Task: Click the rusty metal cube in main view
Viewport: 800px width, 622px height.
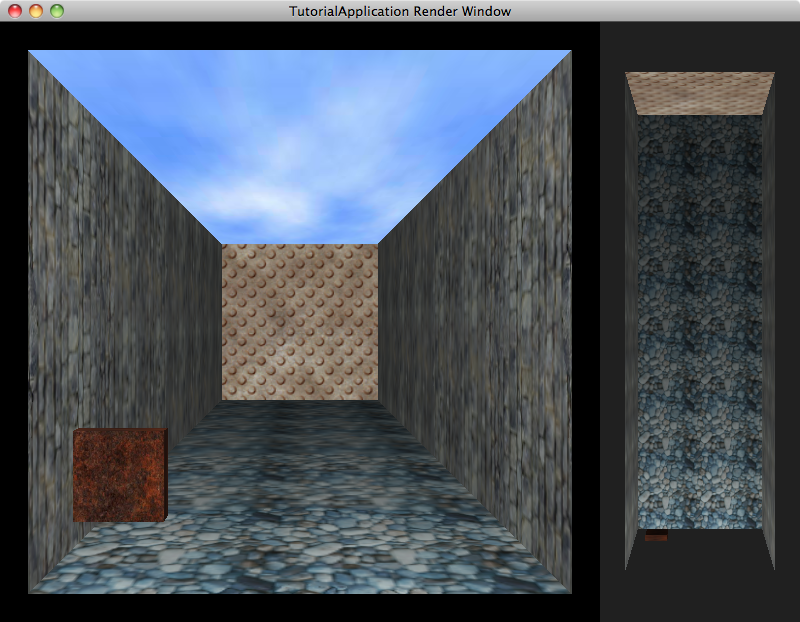Action: pyautogui.click(x=119, y=475)
